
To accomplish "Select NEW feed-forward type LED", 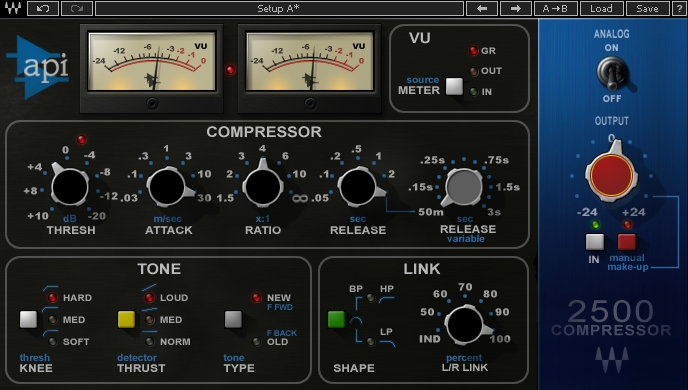I will click(x=257, y=298).
